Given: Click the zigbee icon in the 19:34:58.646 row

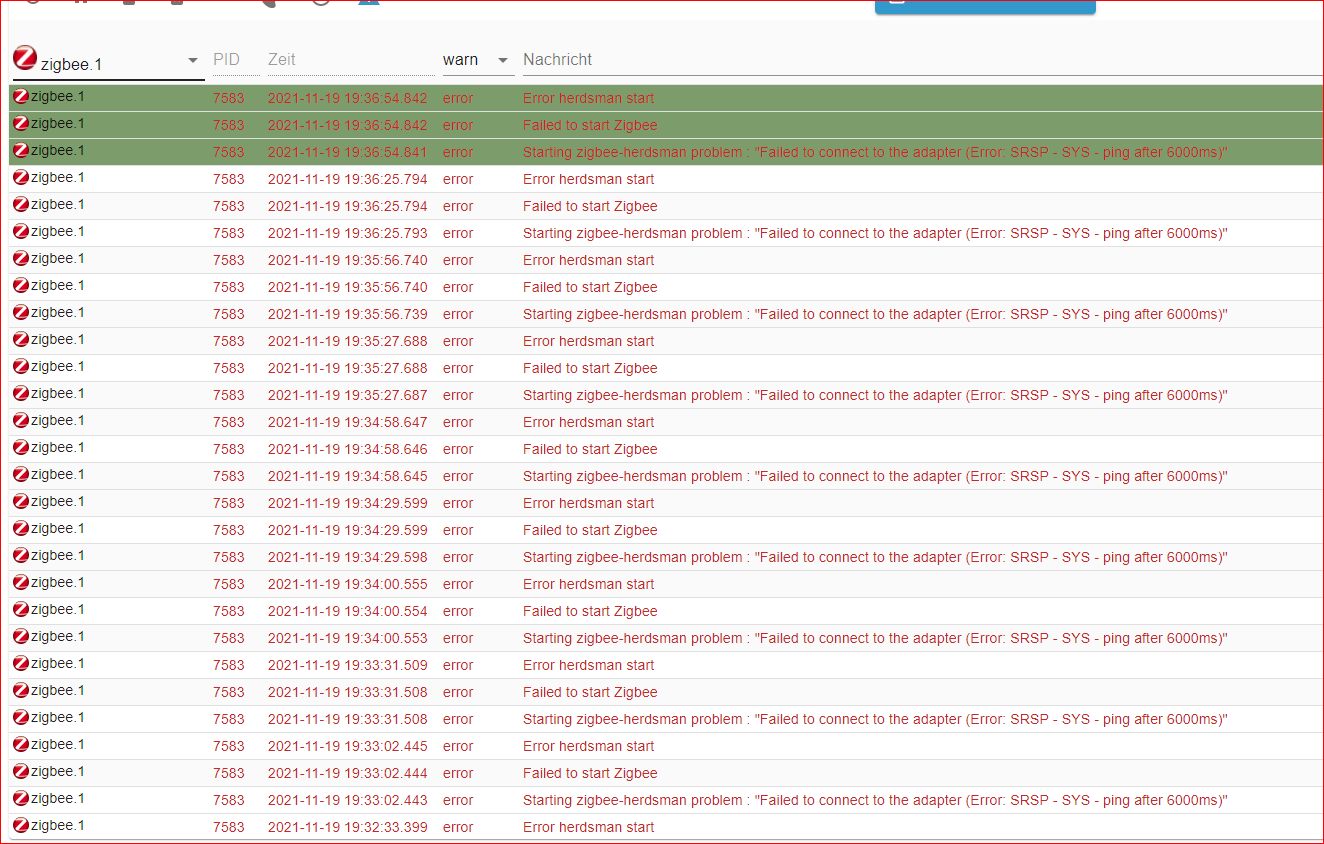Looking at the screenshot, I should click(x=21, y=447).
